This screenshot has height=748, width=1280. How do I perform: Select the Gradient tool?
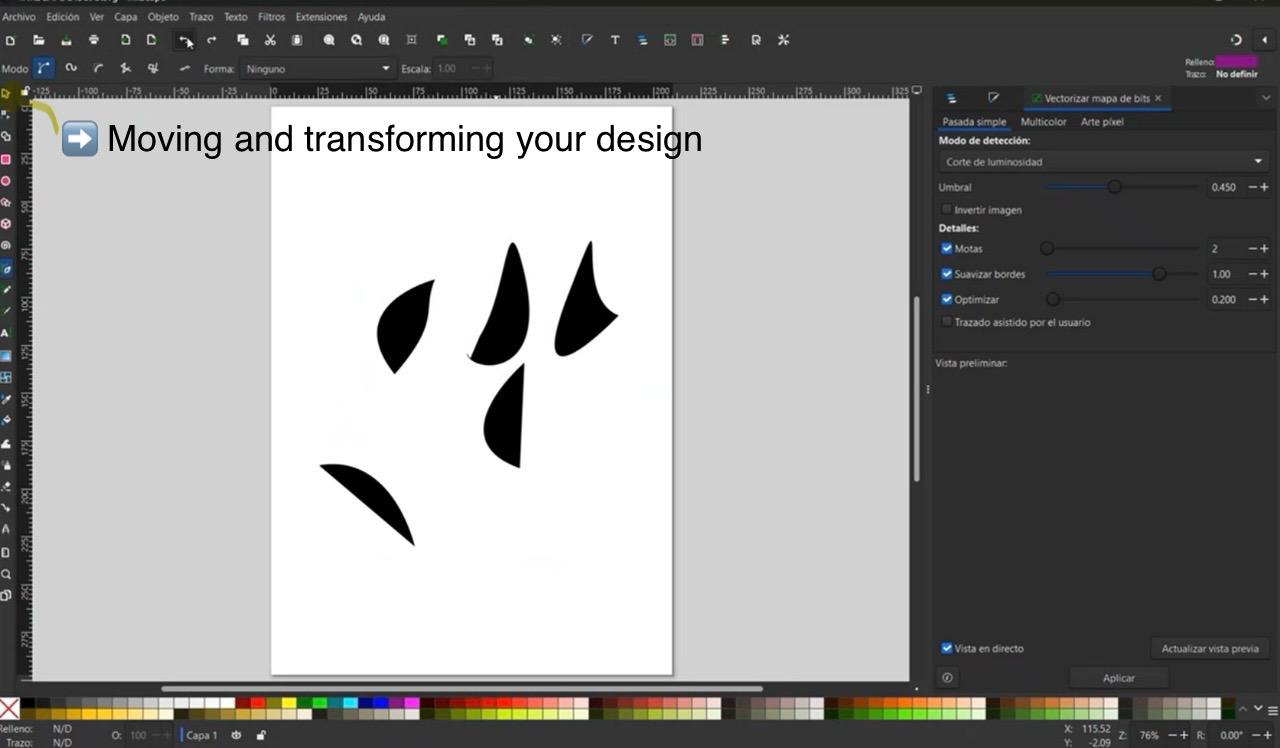coord(6,355)
